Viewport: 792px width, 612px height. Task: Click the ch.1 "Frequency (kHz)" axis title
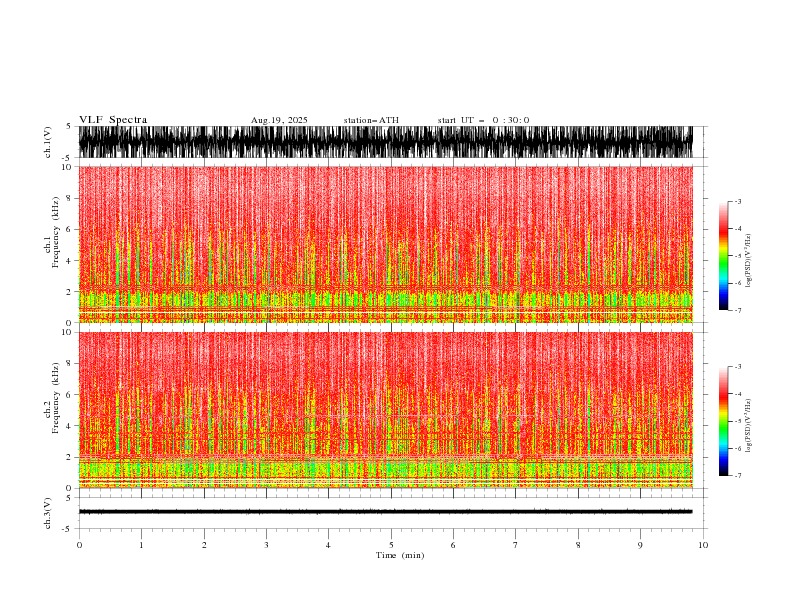(x=56, y=232)
